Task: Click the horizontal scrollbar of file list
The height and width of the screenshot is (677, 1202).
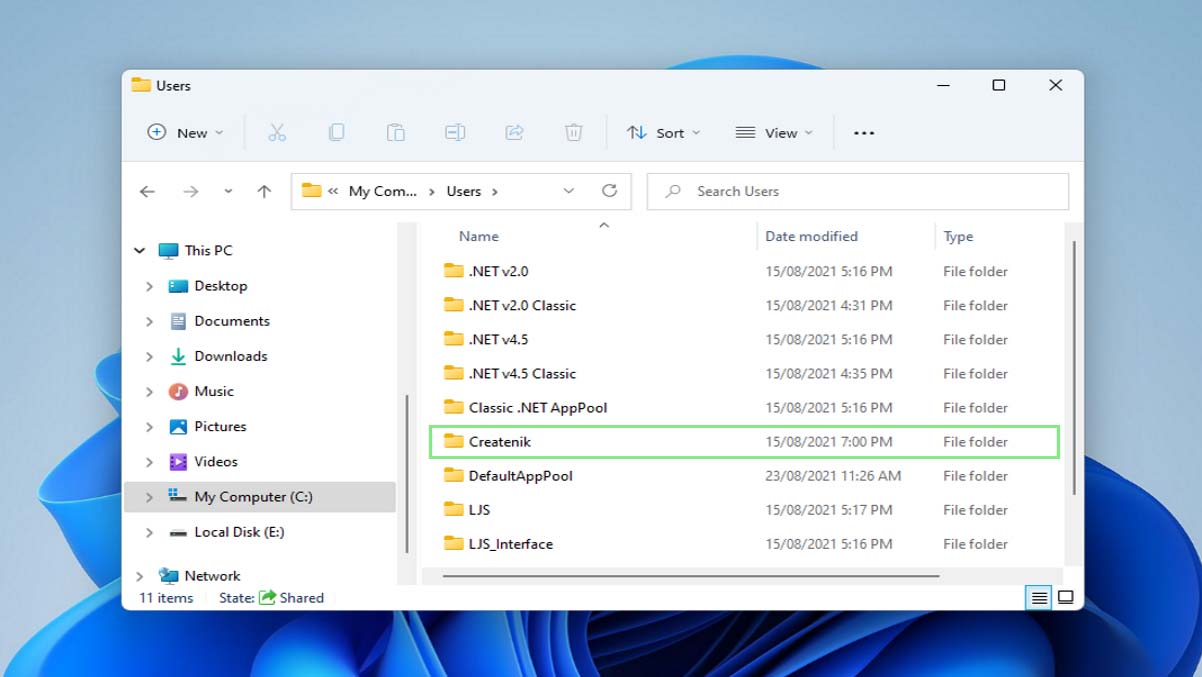Action: pyautogui.click(x=690, y=576)
